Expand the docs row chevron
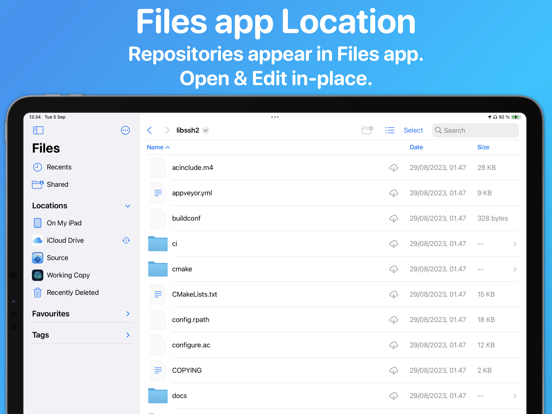552x414 pixels. pos(515,396)
